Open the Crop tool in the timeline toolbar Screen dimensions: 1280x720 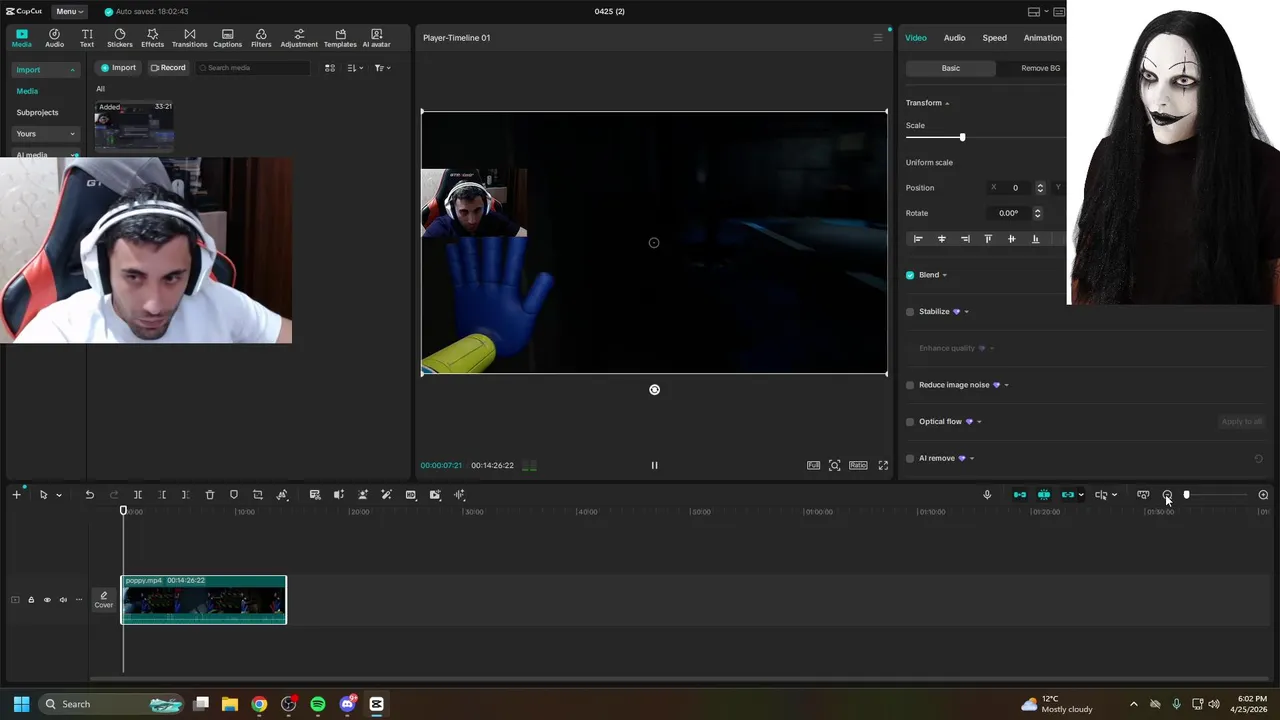coord(258,495)
